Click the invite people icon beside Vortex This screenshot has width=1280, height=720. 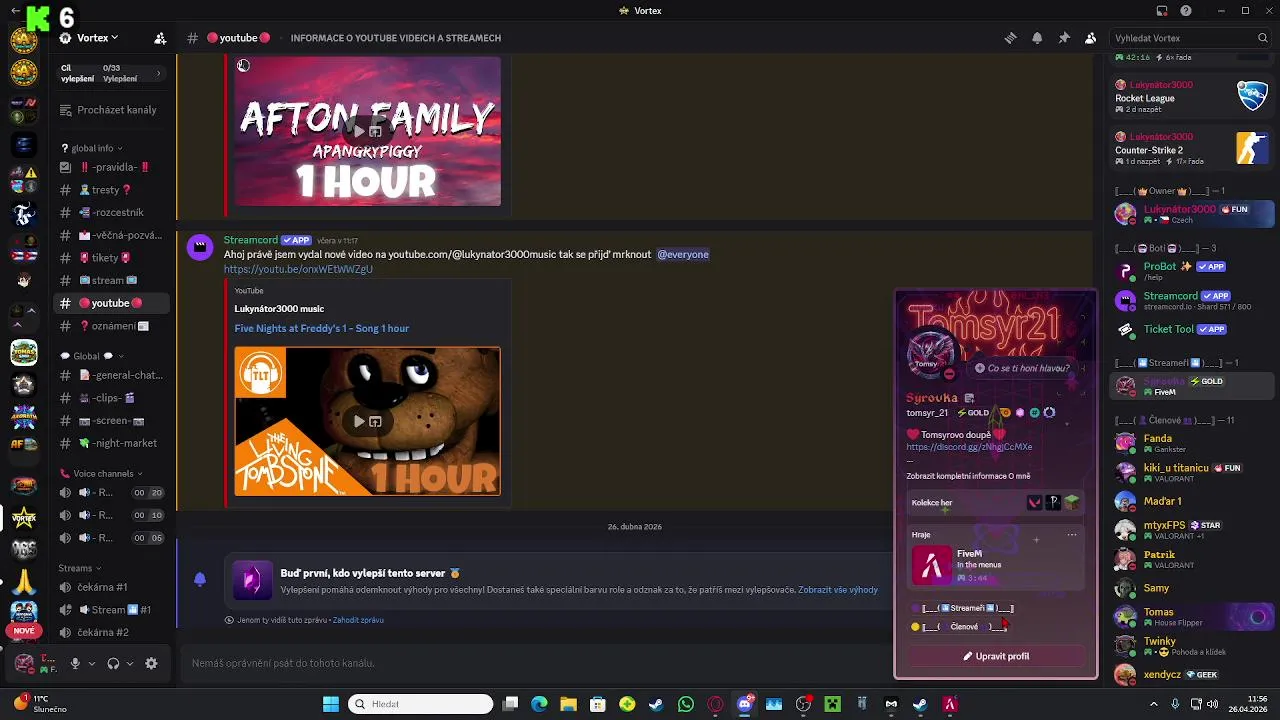[x=160, y=38]
